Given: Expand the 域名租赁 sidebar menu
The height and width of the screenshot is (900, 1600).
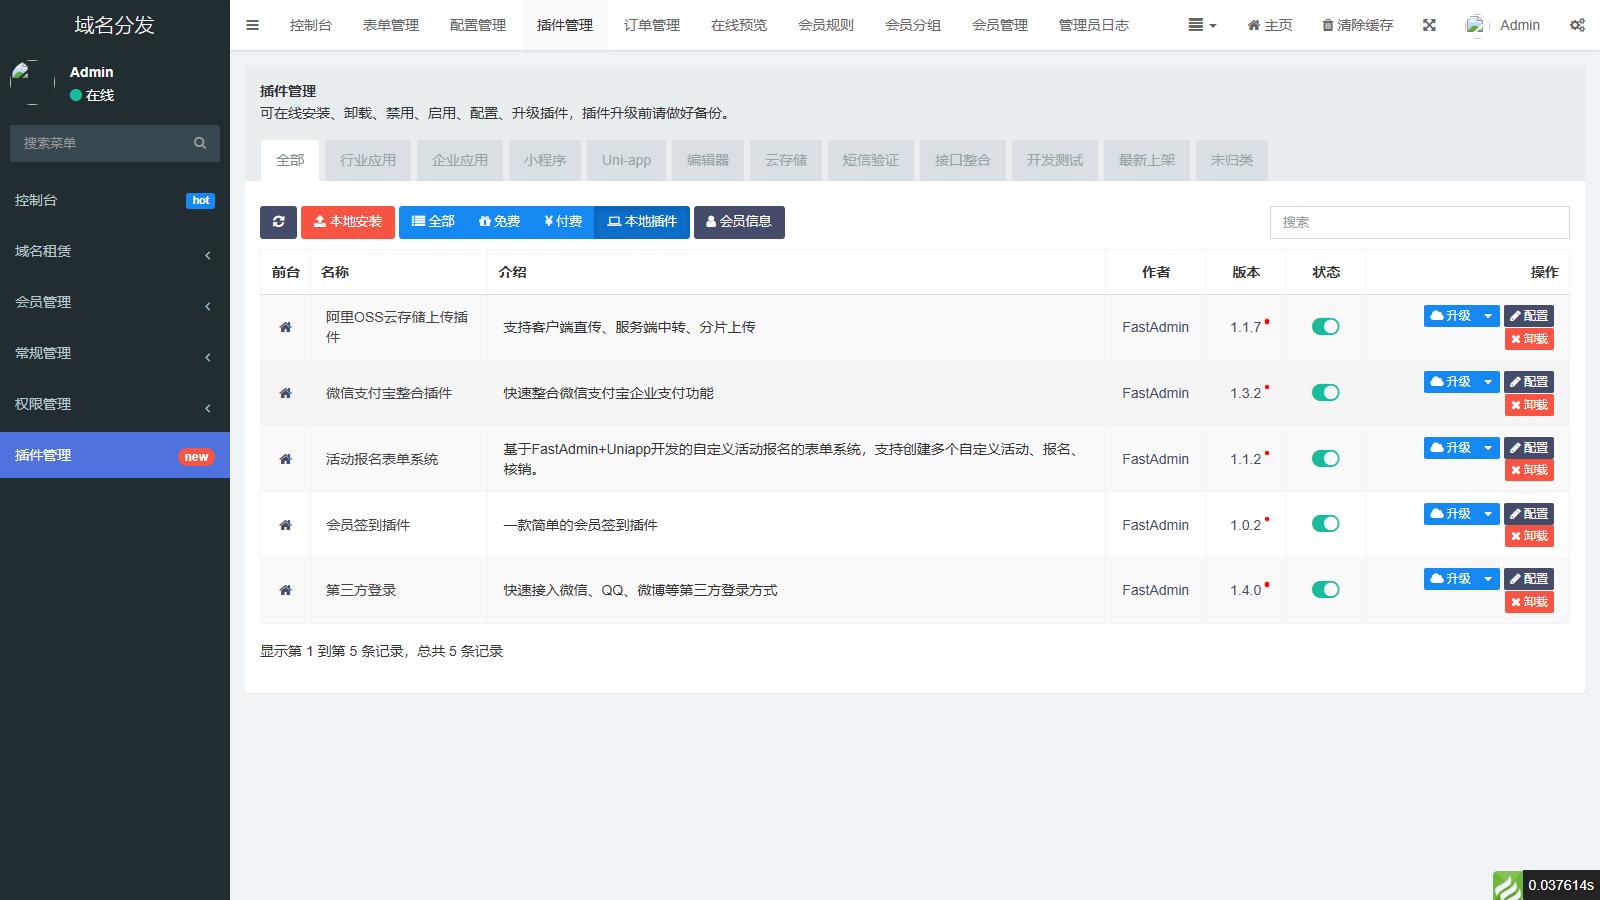Looking at the screenshot, I should (115, 251).
